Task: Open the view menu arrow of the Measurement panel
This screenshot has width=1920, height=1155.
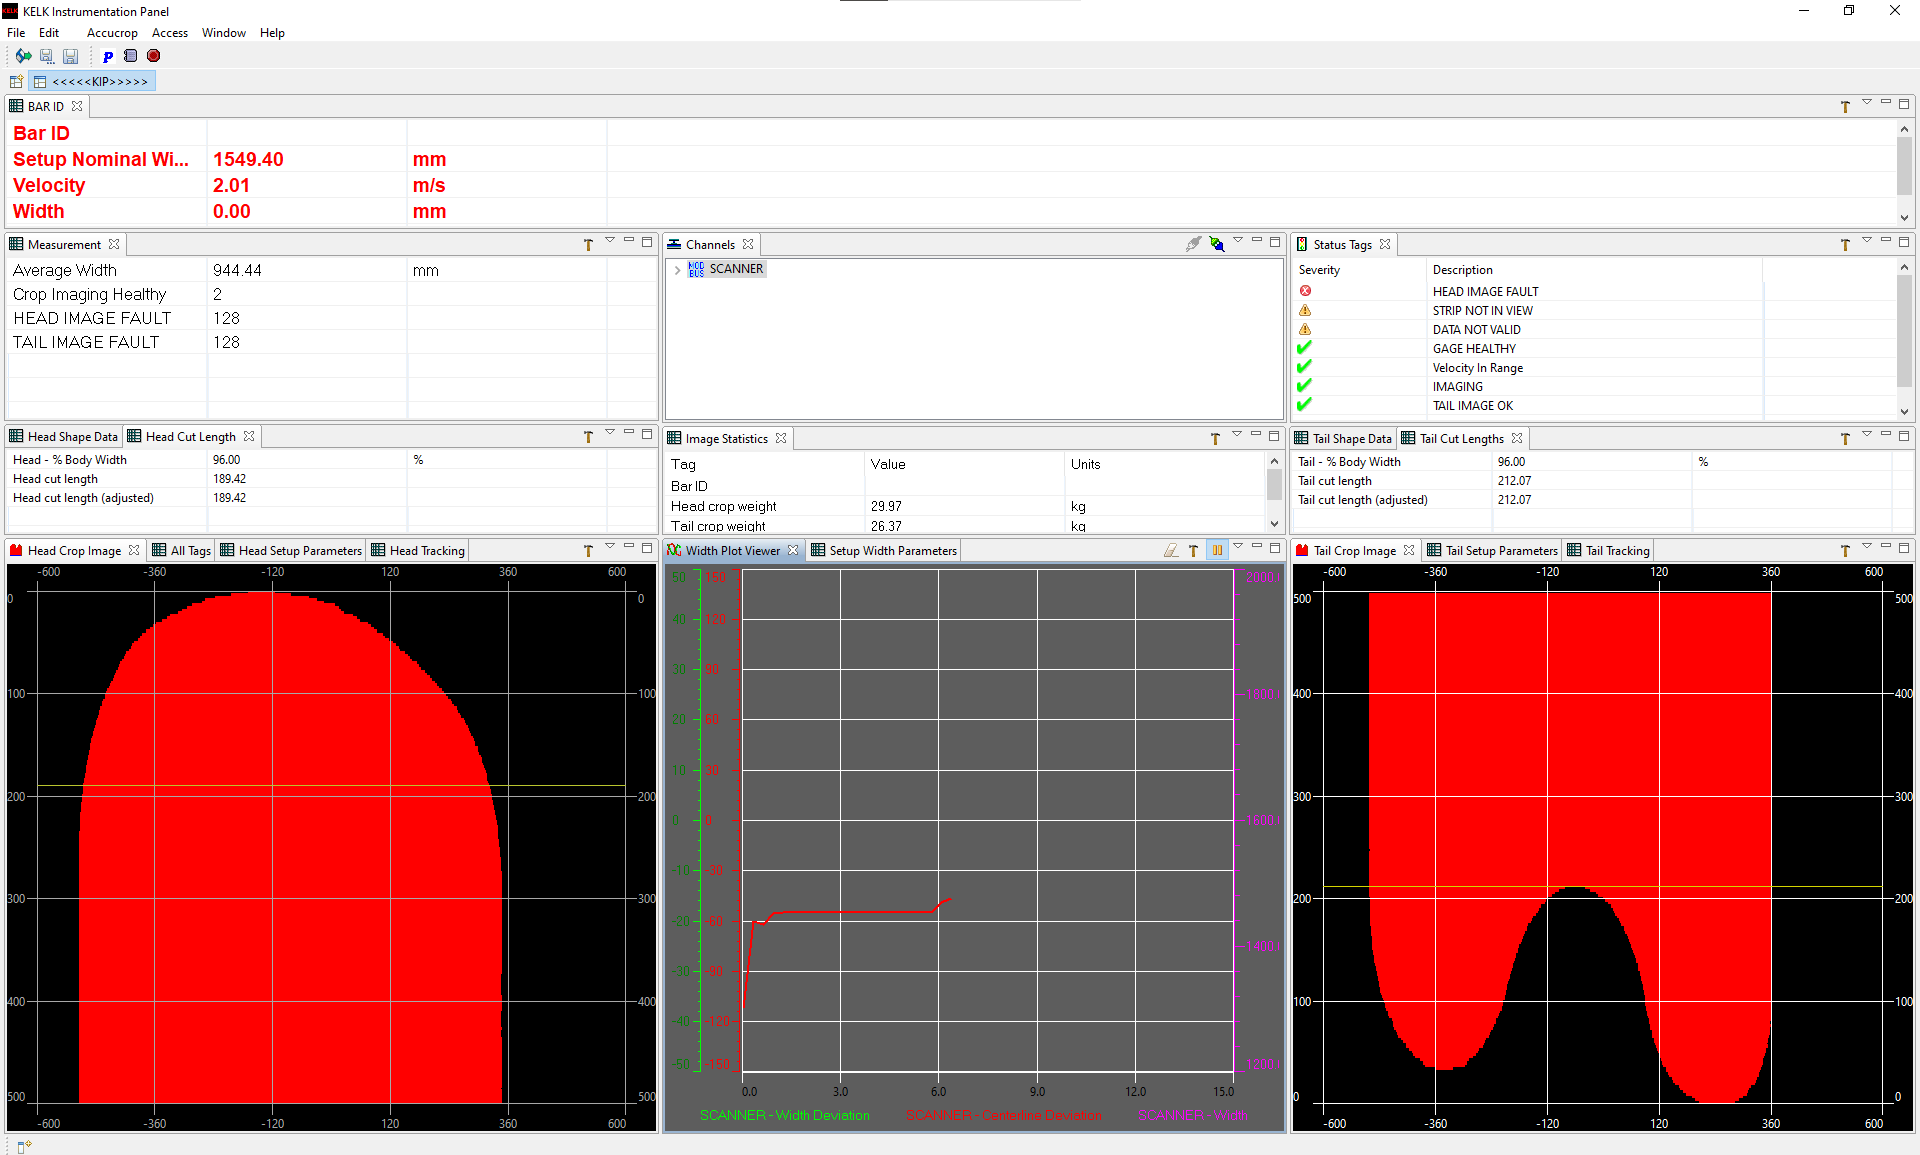Action: 610,241
